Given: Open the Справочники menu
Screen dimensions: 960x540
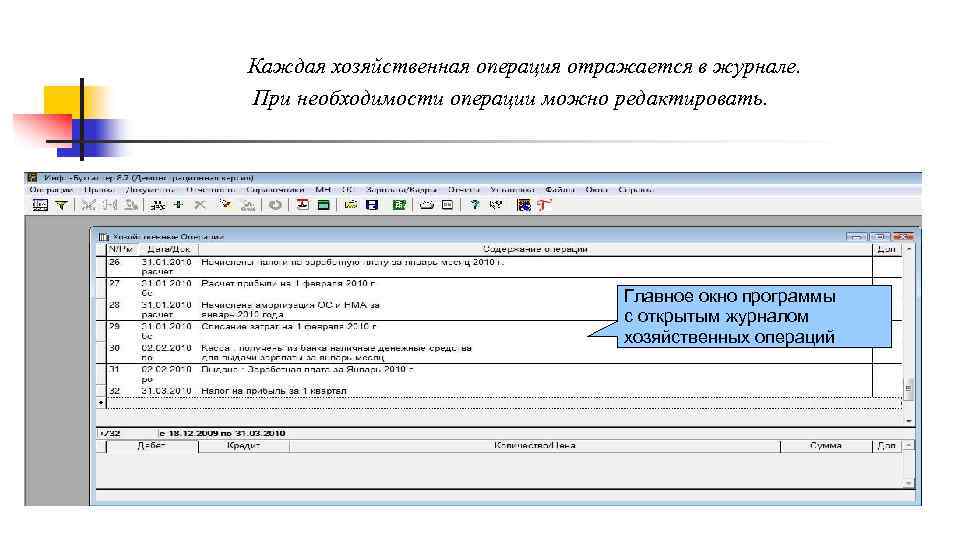Looking at the screenshot, I should (x=275, y=190).
